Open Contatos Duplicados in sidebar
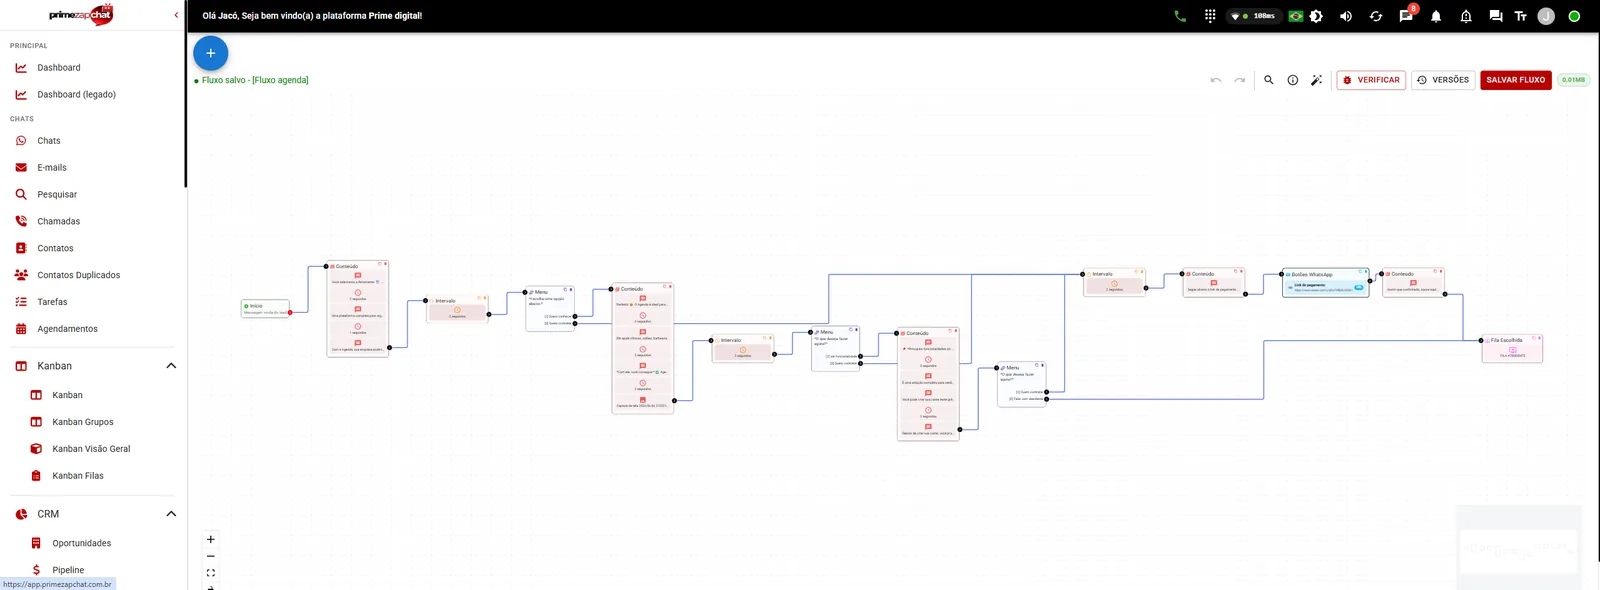 click(x=79, y=276)
